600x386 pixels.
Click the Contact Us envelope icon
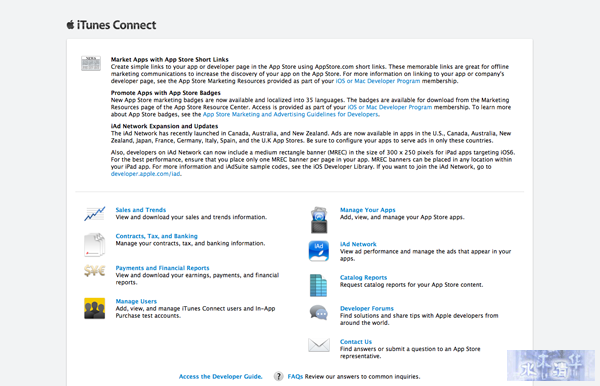click(x=319, y=345)
